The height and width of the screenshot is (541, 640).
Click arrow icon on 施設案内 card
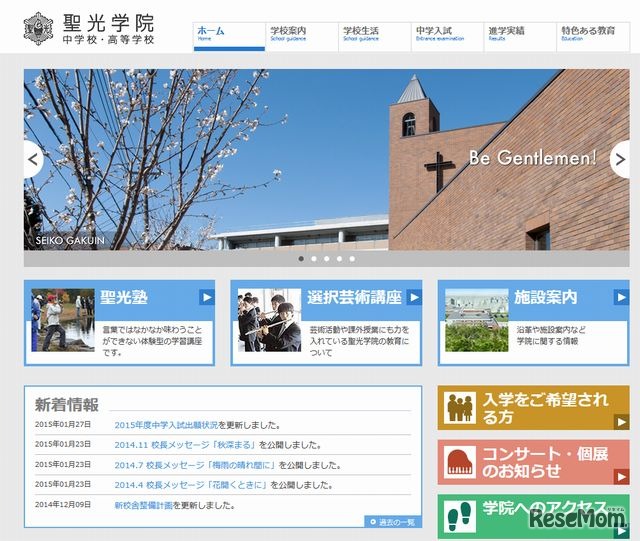coord(621,297)
